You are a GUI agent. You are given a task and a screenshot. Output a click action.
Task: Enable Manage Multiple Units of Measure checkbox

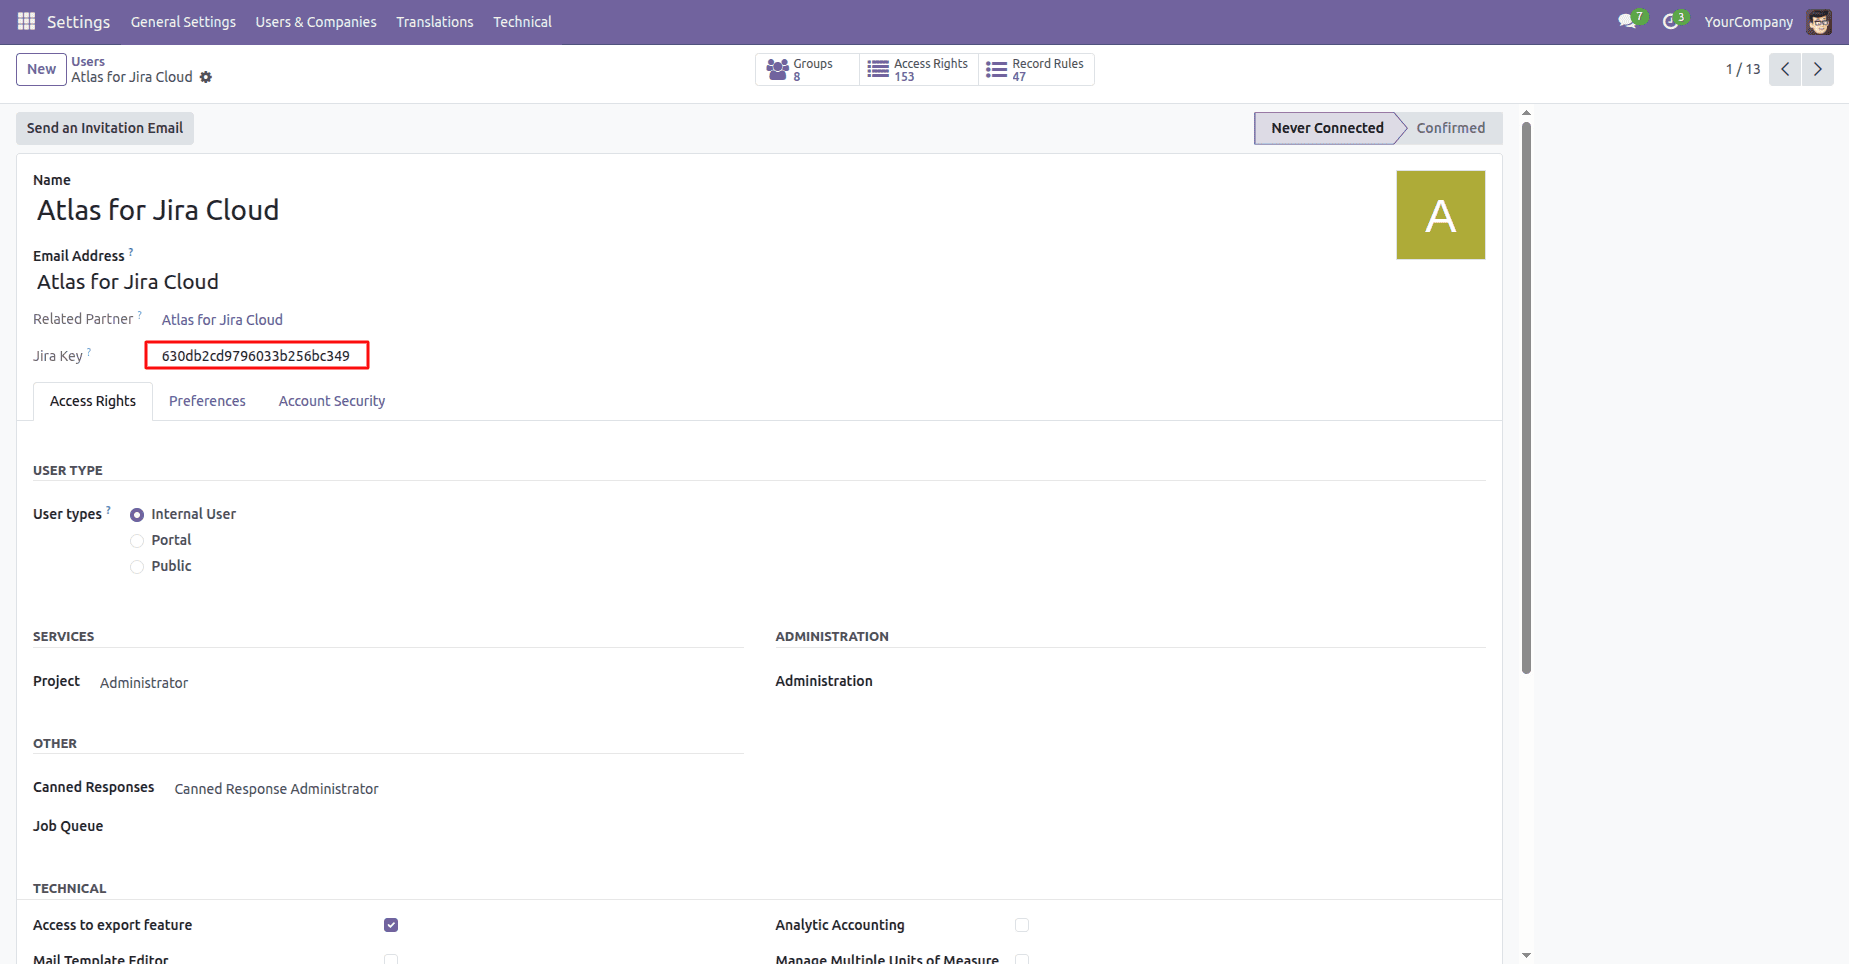coord(1022,959)
